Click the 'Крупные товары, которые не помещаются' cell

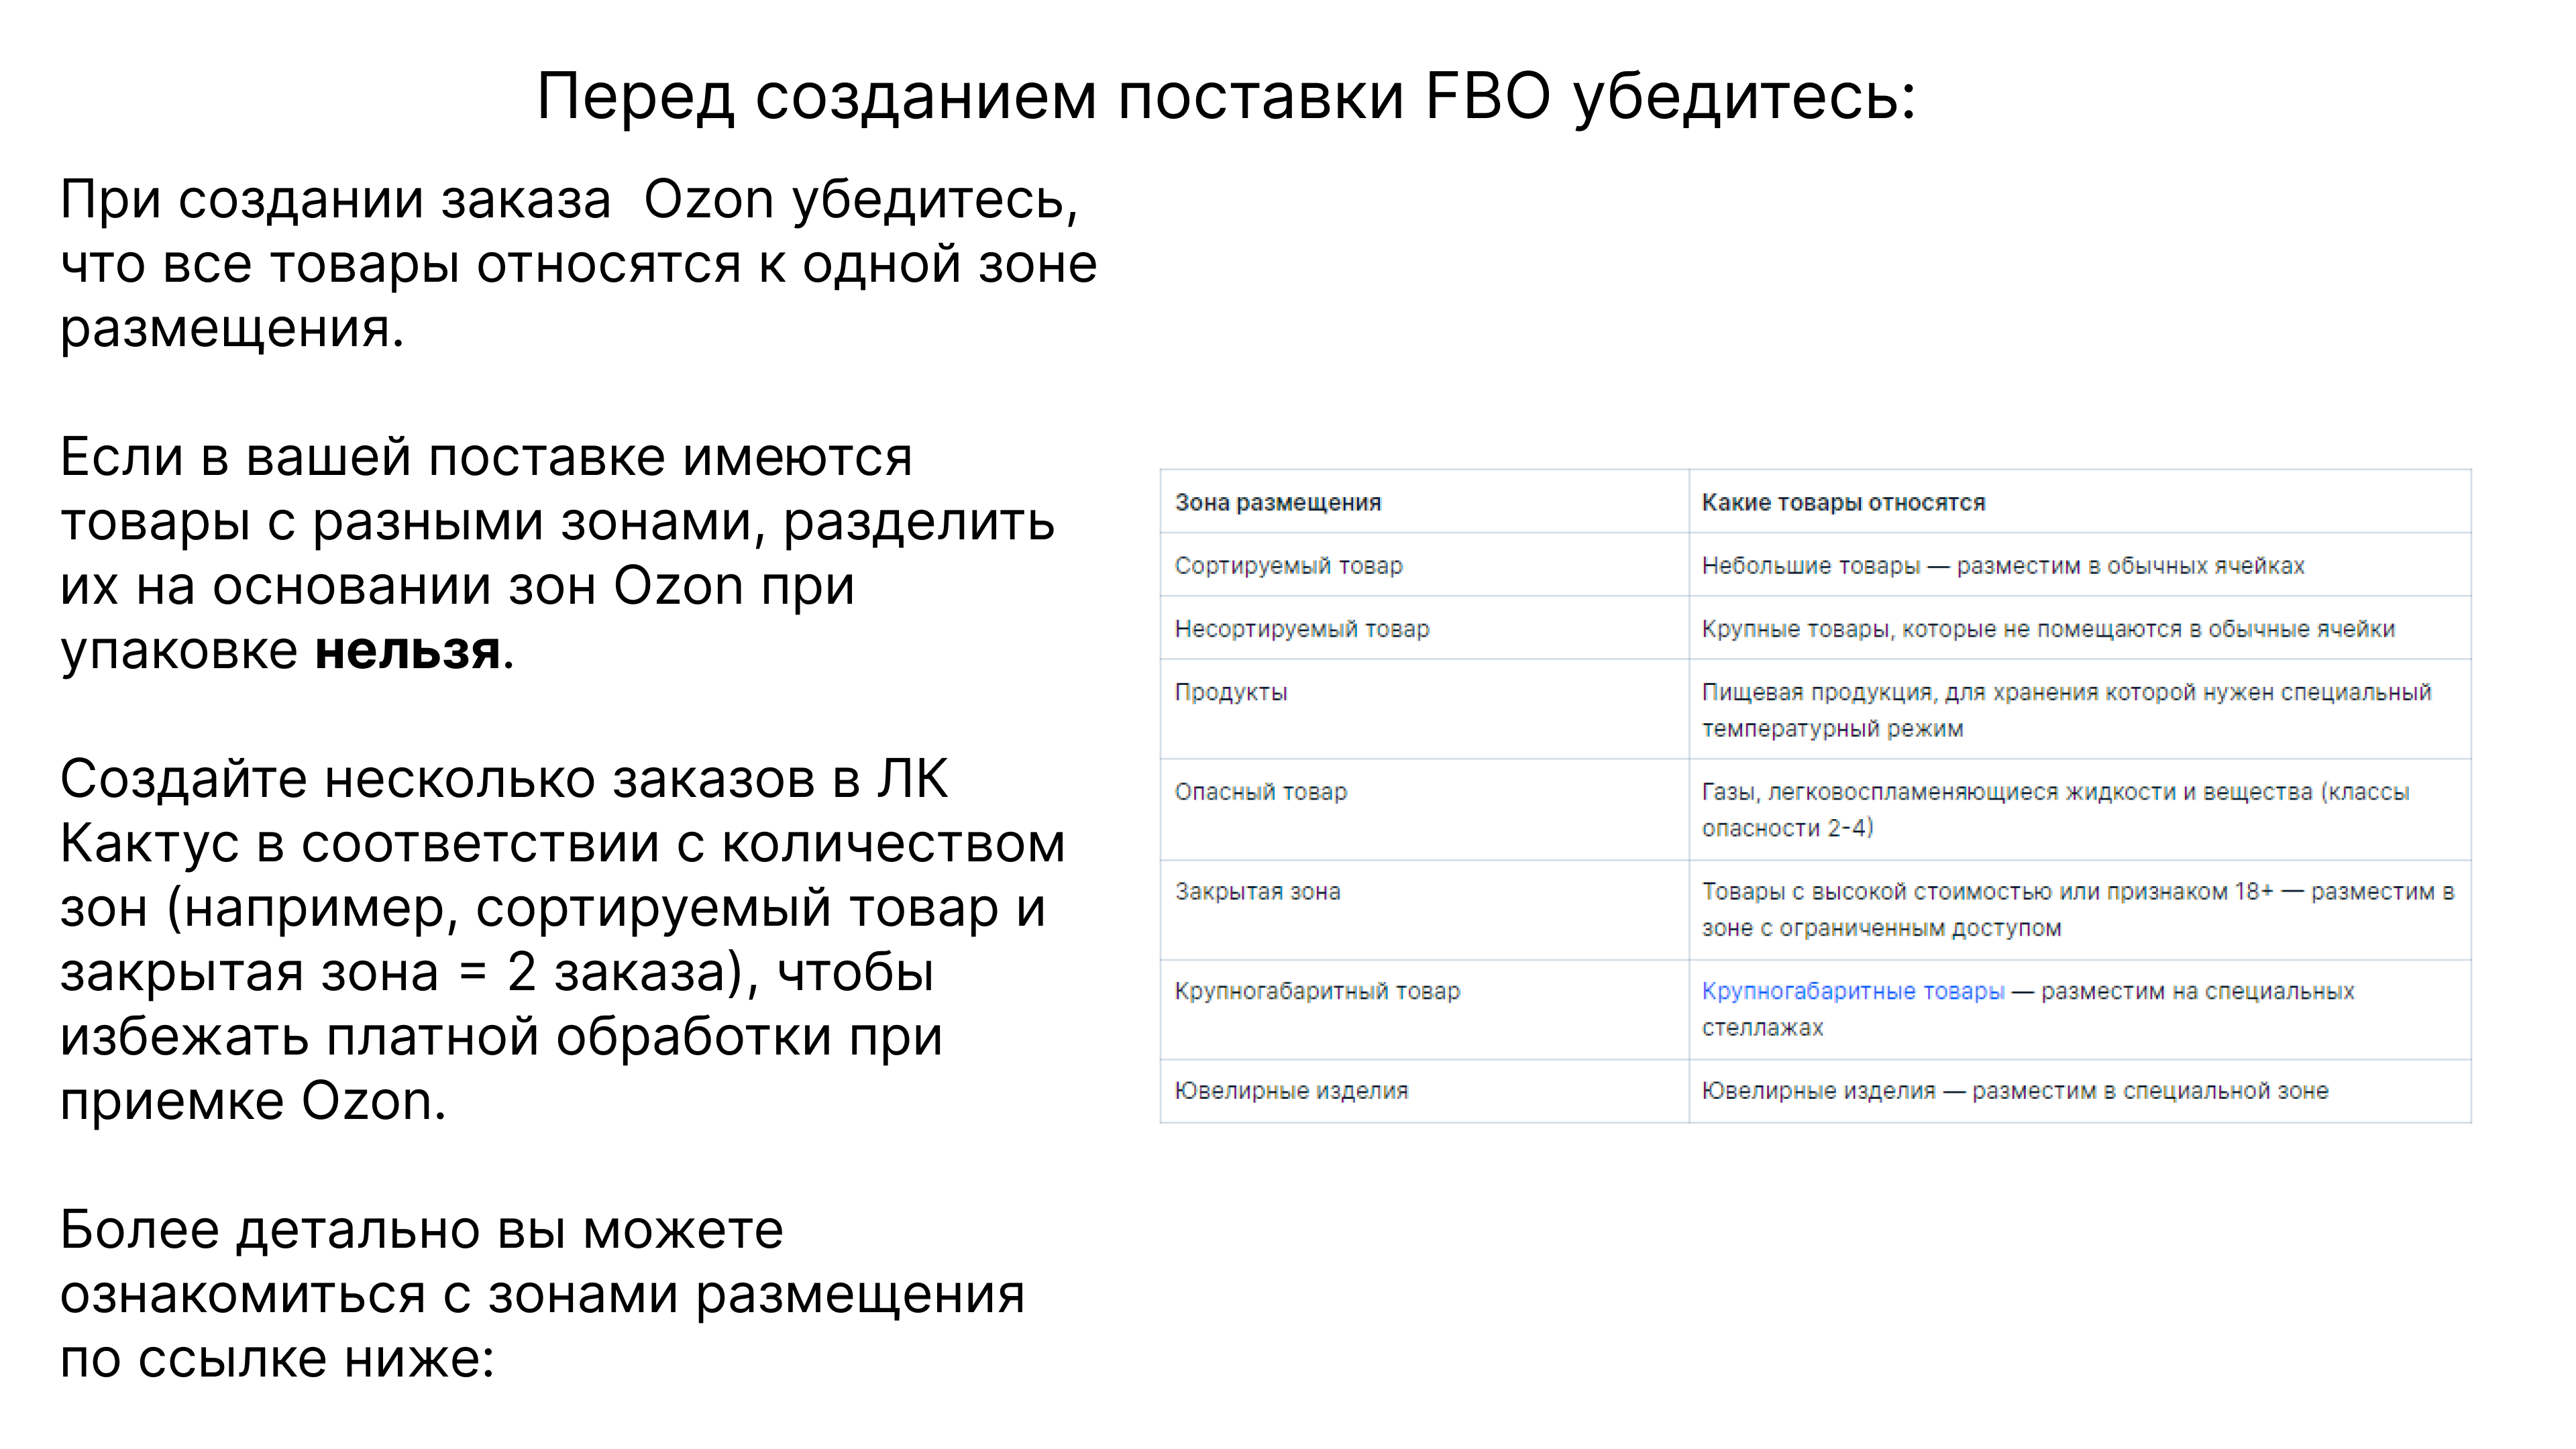pyautogui.click(x=2047, y=629)
